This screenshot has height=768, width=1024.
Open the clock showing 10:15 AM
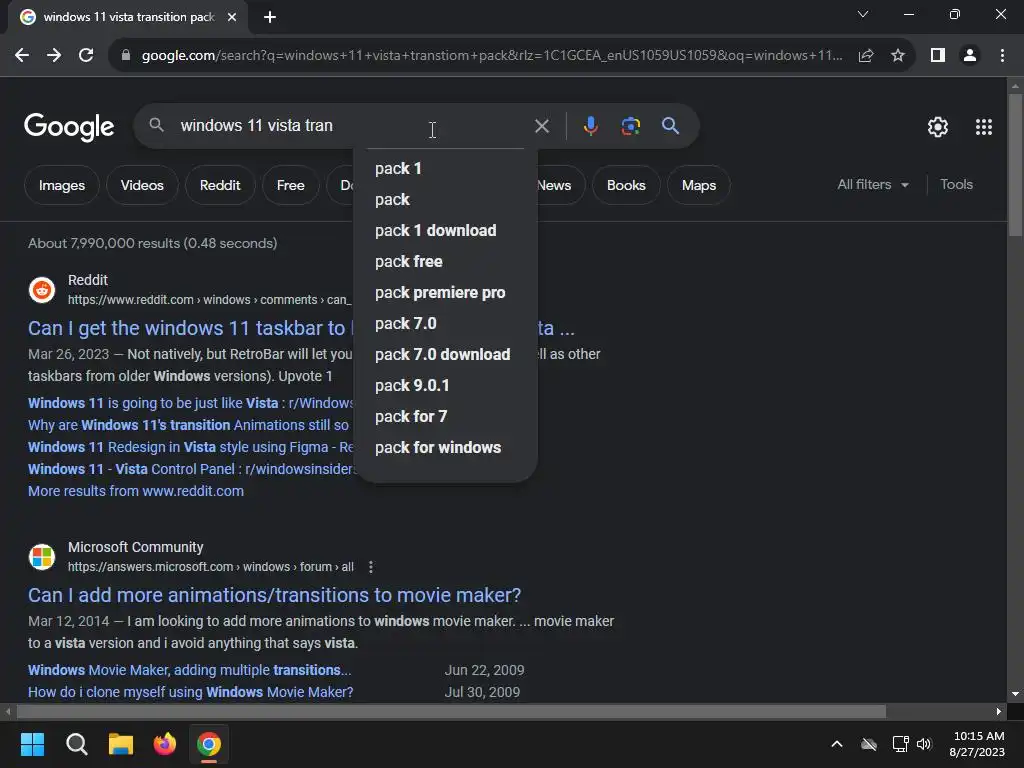[977, 744]
